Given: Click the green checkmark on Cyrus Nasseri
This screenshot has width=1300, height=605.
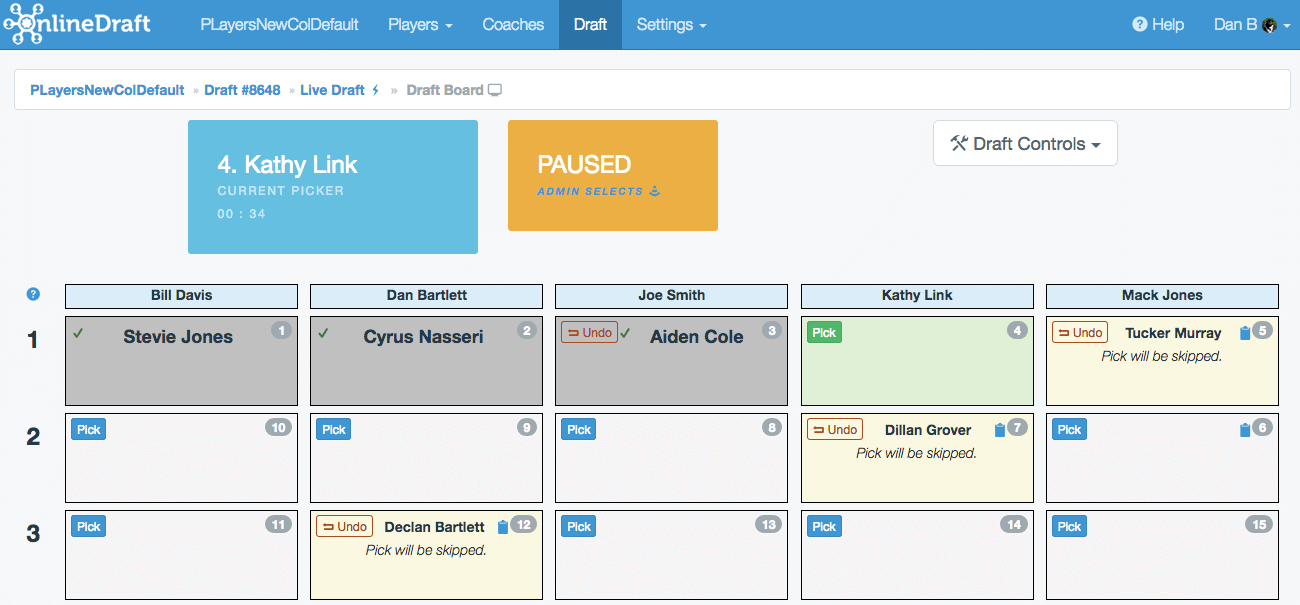Looking at the screenshot, I should 323,333.
